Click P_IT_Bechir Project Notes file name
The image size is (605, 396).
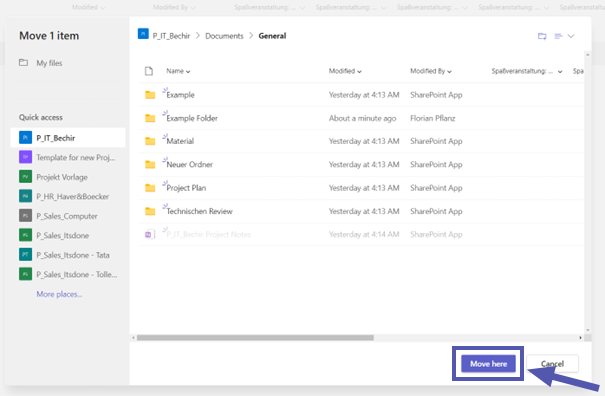[x=208, y=234]
